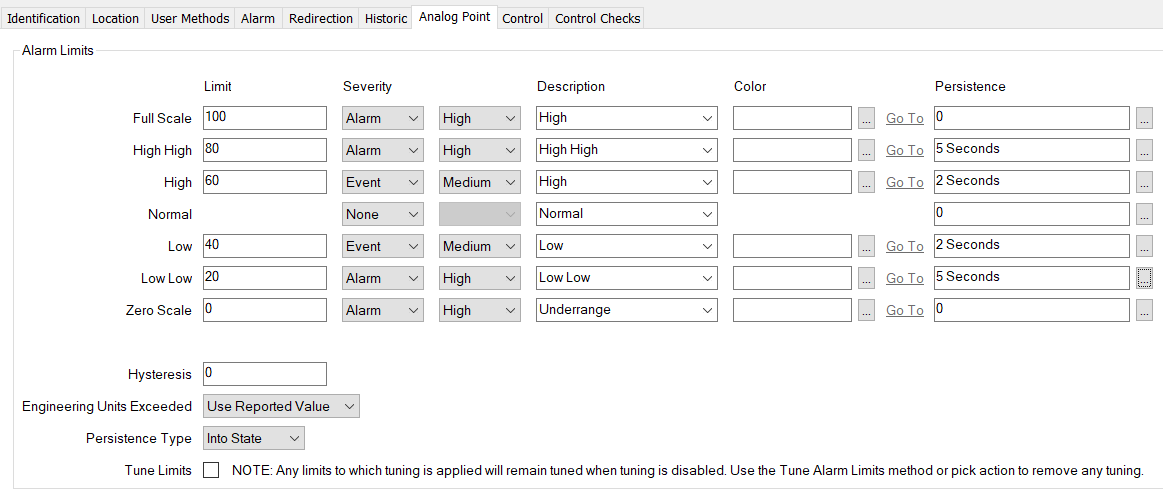Open the Low priority Medium dropdown
The height and width of the screenshot is (498, 1163).
click(x=479, y=247)
